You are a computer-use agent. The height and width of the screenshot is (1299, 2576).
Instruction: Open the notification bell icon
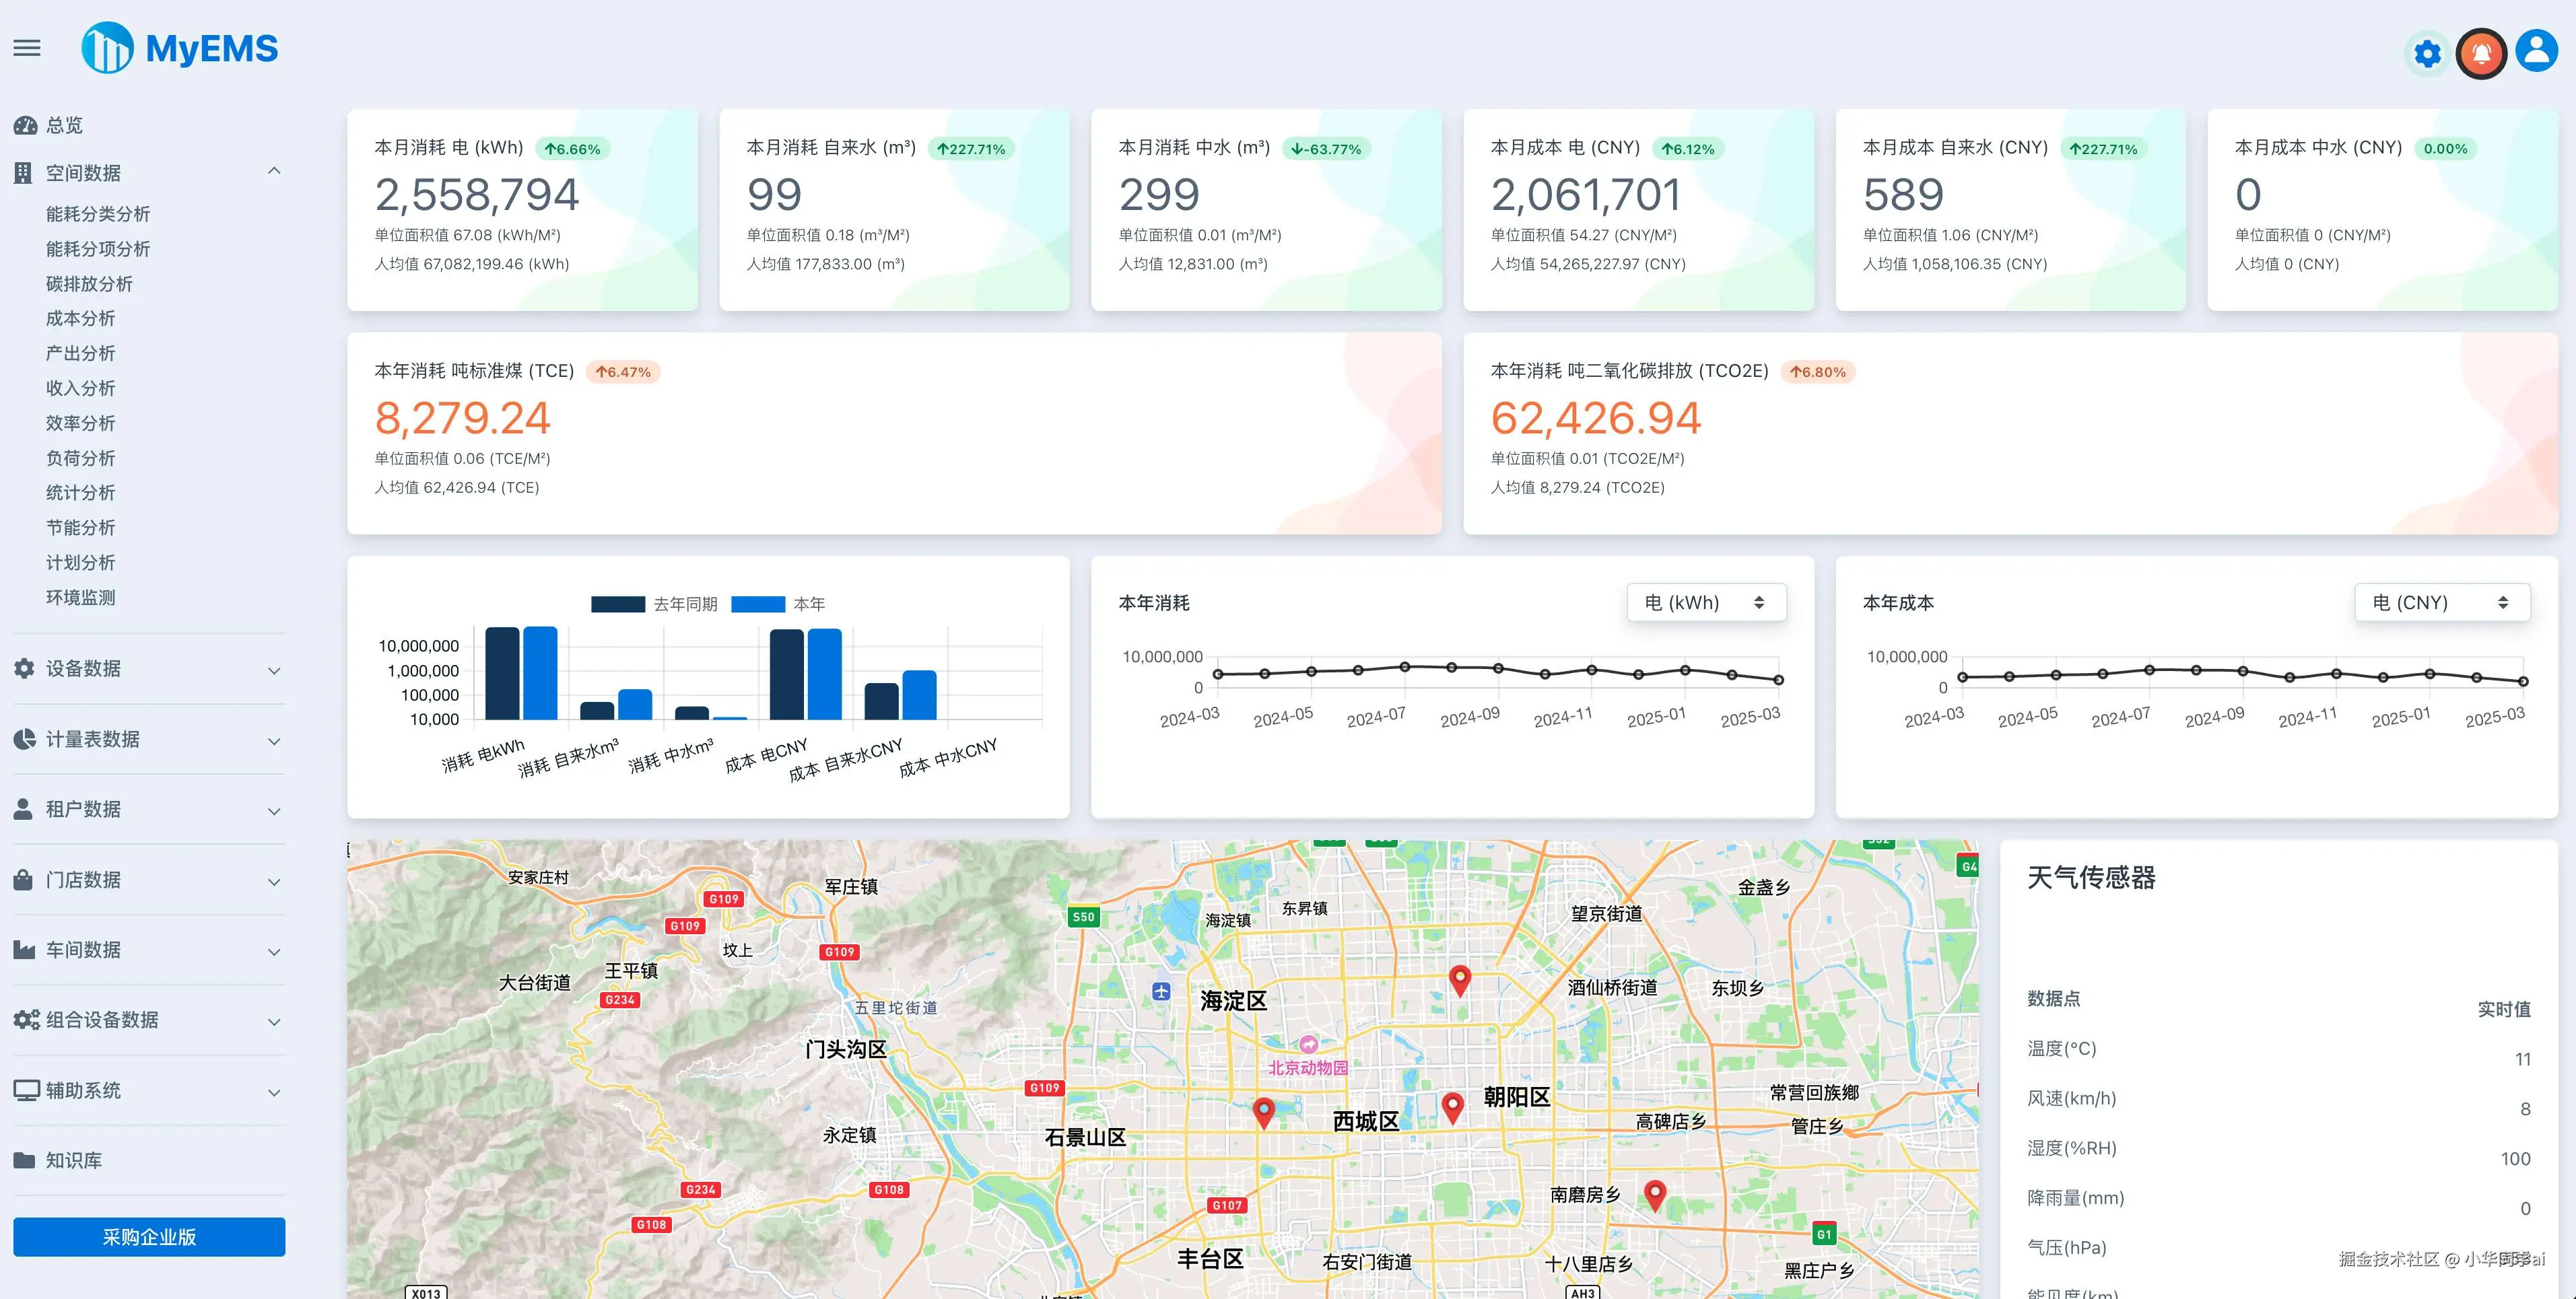click(2481, 53)
